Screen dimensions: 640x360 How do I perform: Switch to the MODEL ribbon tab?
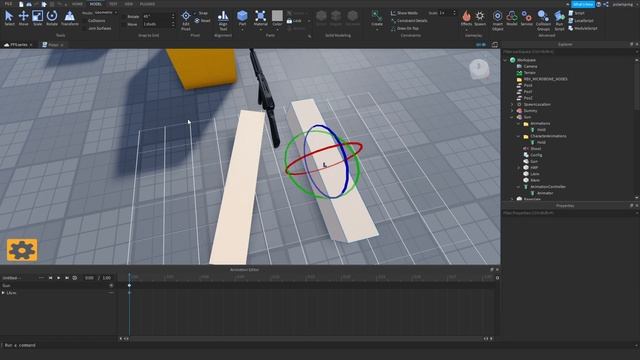coord(96,4)
